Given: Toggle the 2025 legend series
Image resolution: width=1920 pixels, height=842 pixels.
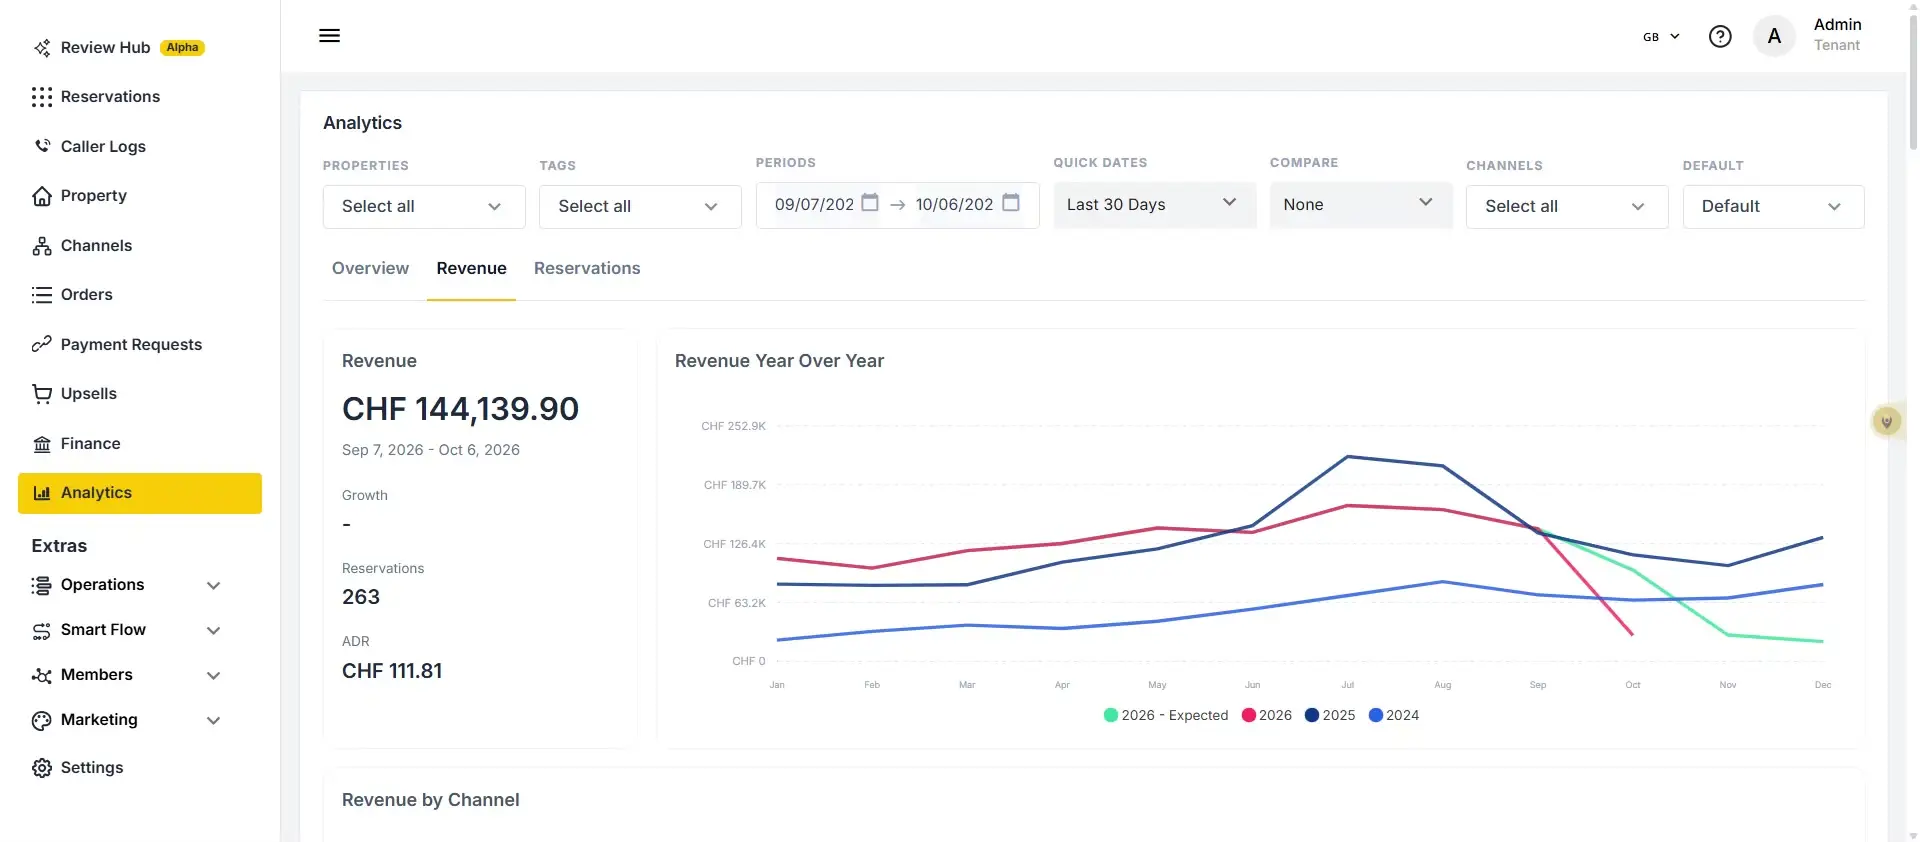Looking at the screenshot, I should 1330,715.
